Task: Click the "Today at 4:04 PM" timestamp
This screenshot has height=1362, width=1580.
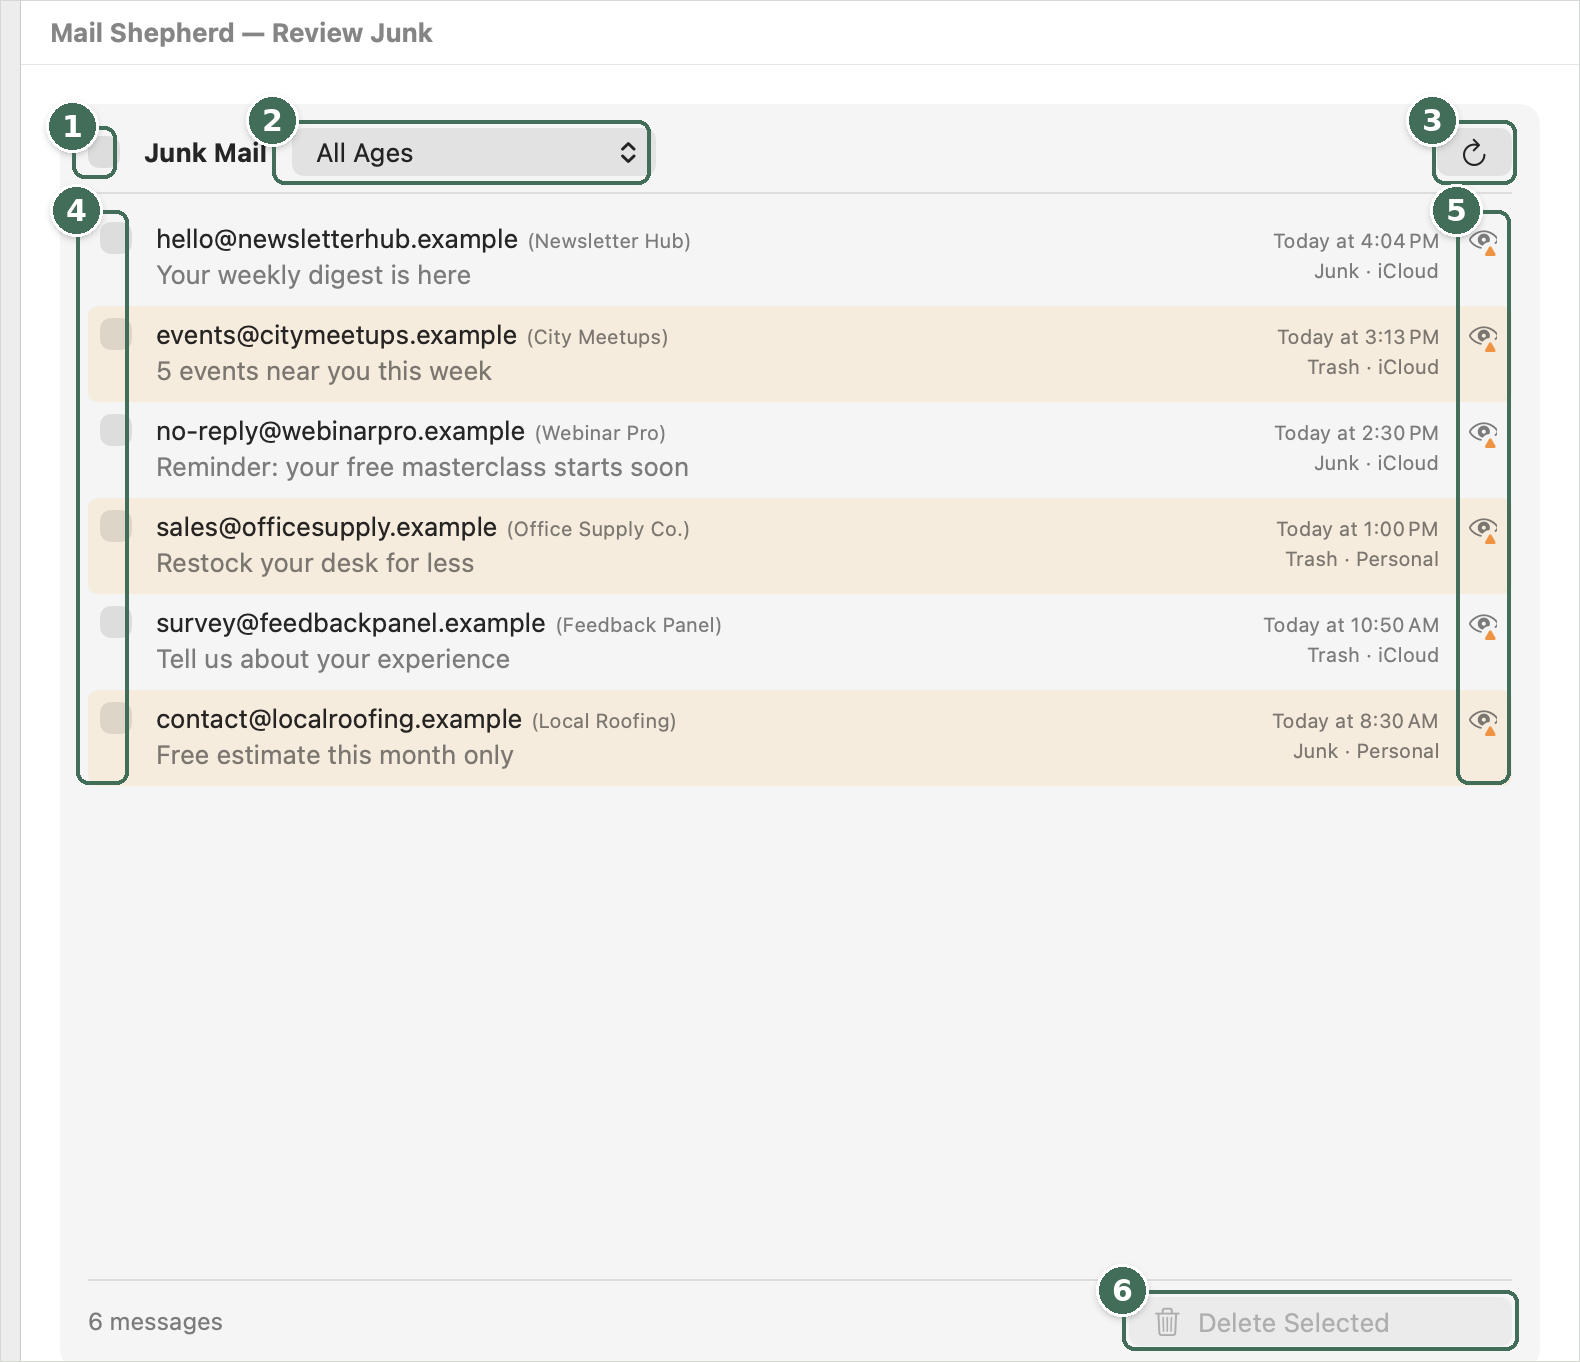Action: tap(1356, 241)
